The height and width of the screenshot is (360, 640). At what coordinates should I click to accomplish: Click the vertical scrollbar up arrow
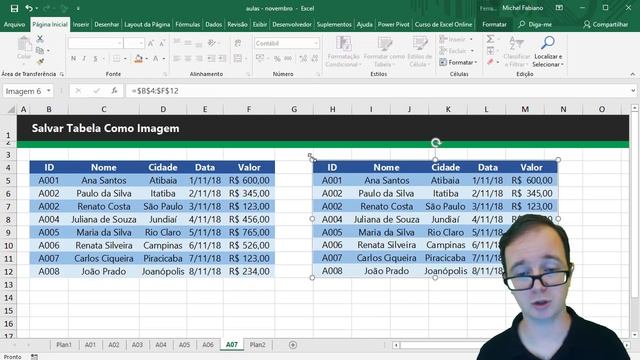[x=635, y=108]
